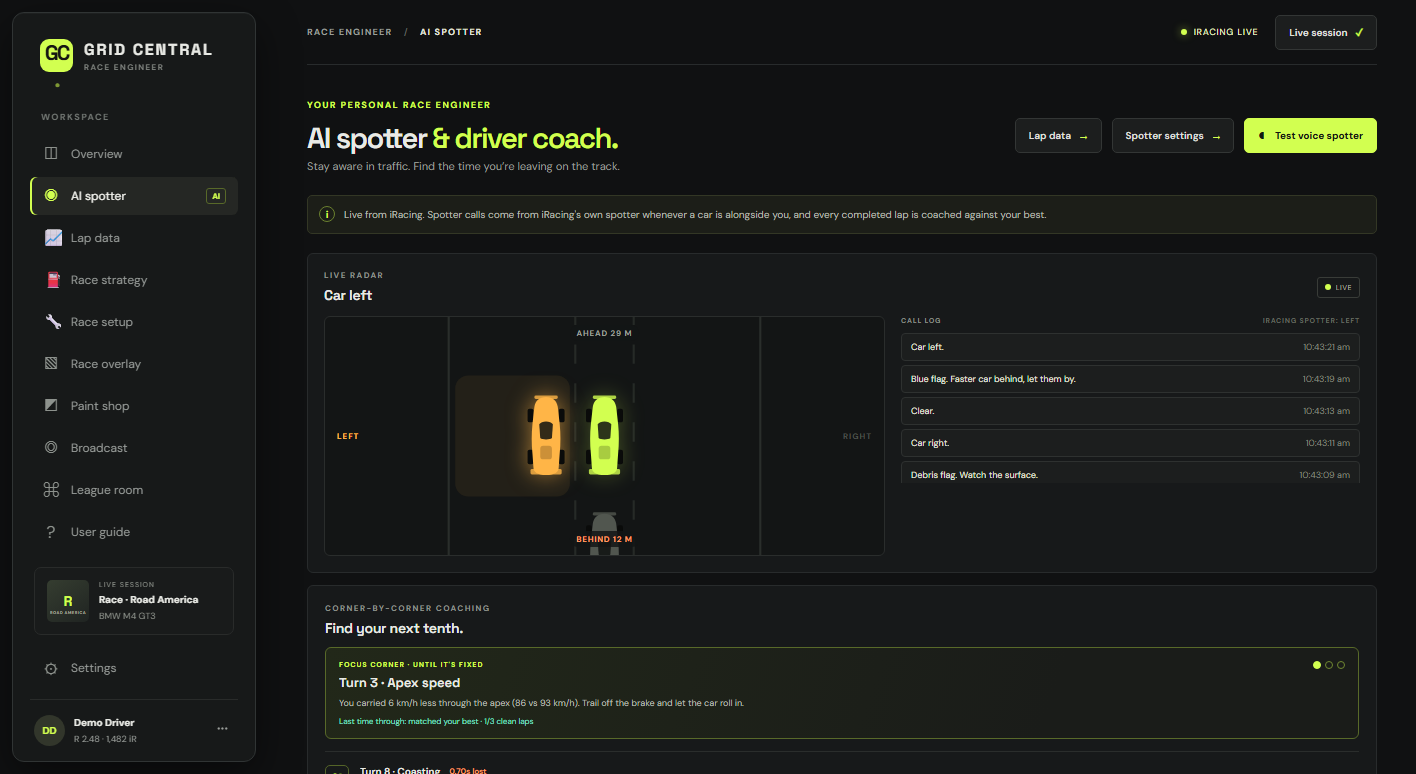Click the Race strategy fuel icon

coord(53,280)
